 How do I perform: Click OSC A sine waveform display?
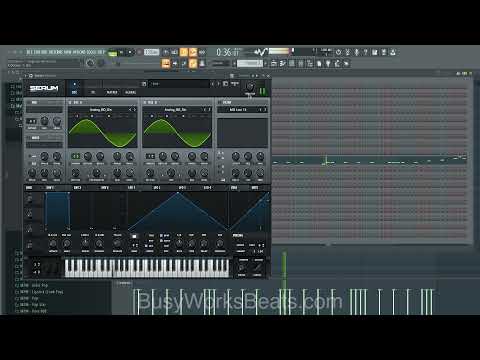102,133
